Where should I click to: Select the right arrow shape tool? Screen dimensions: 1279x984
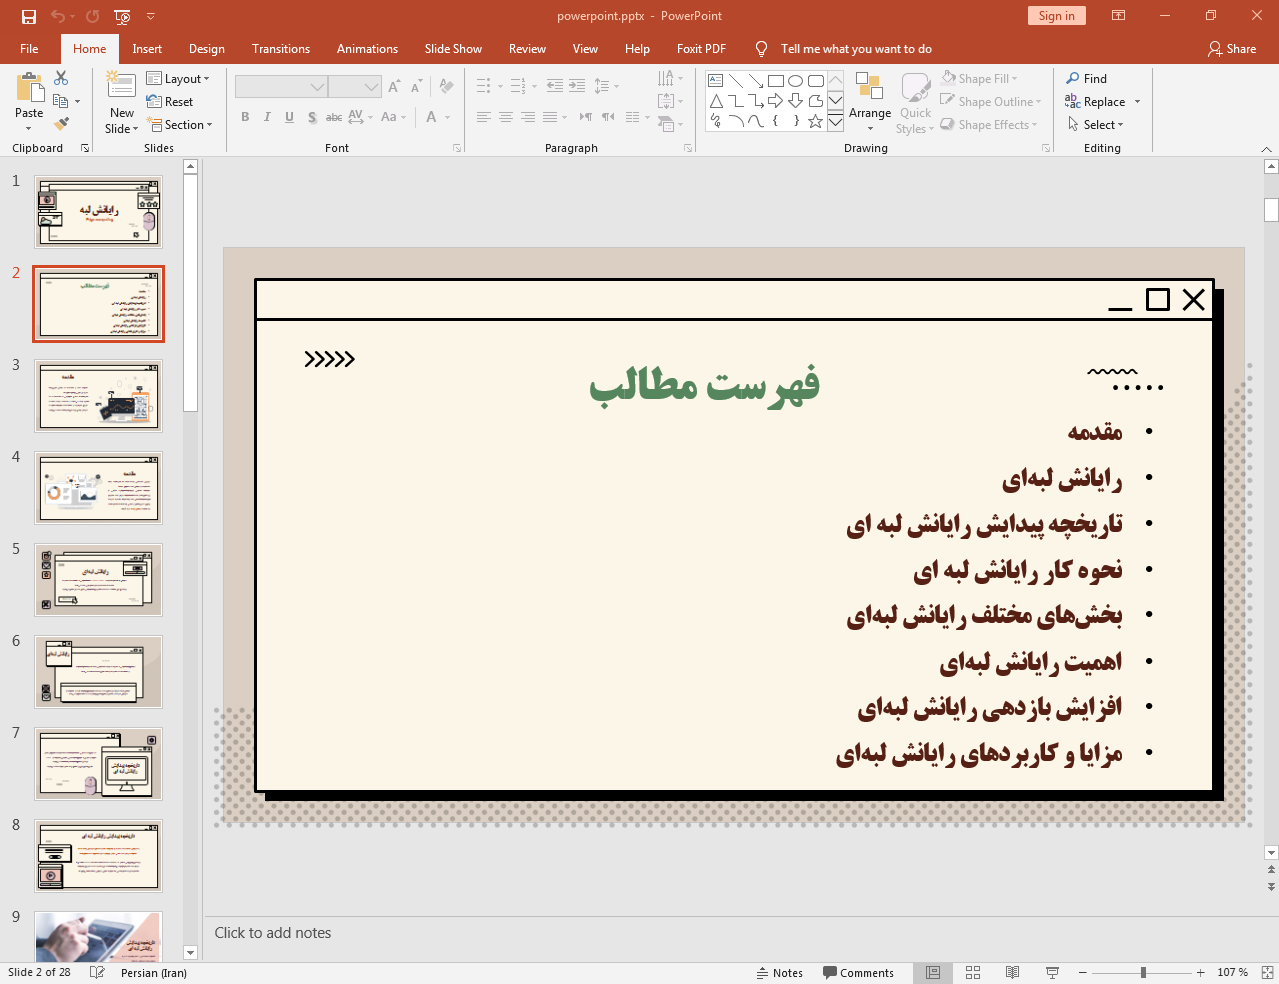pos(775,100)
